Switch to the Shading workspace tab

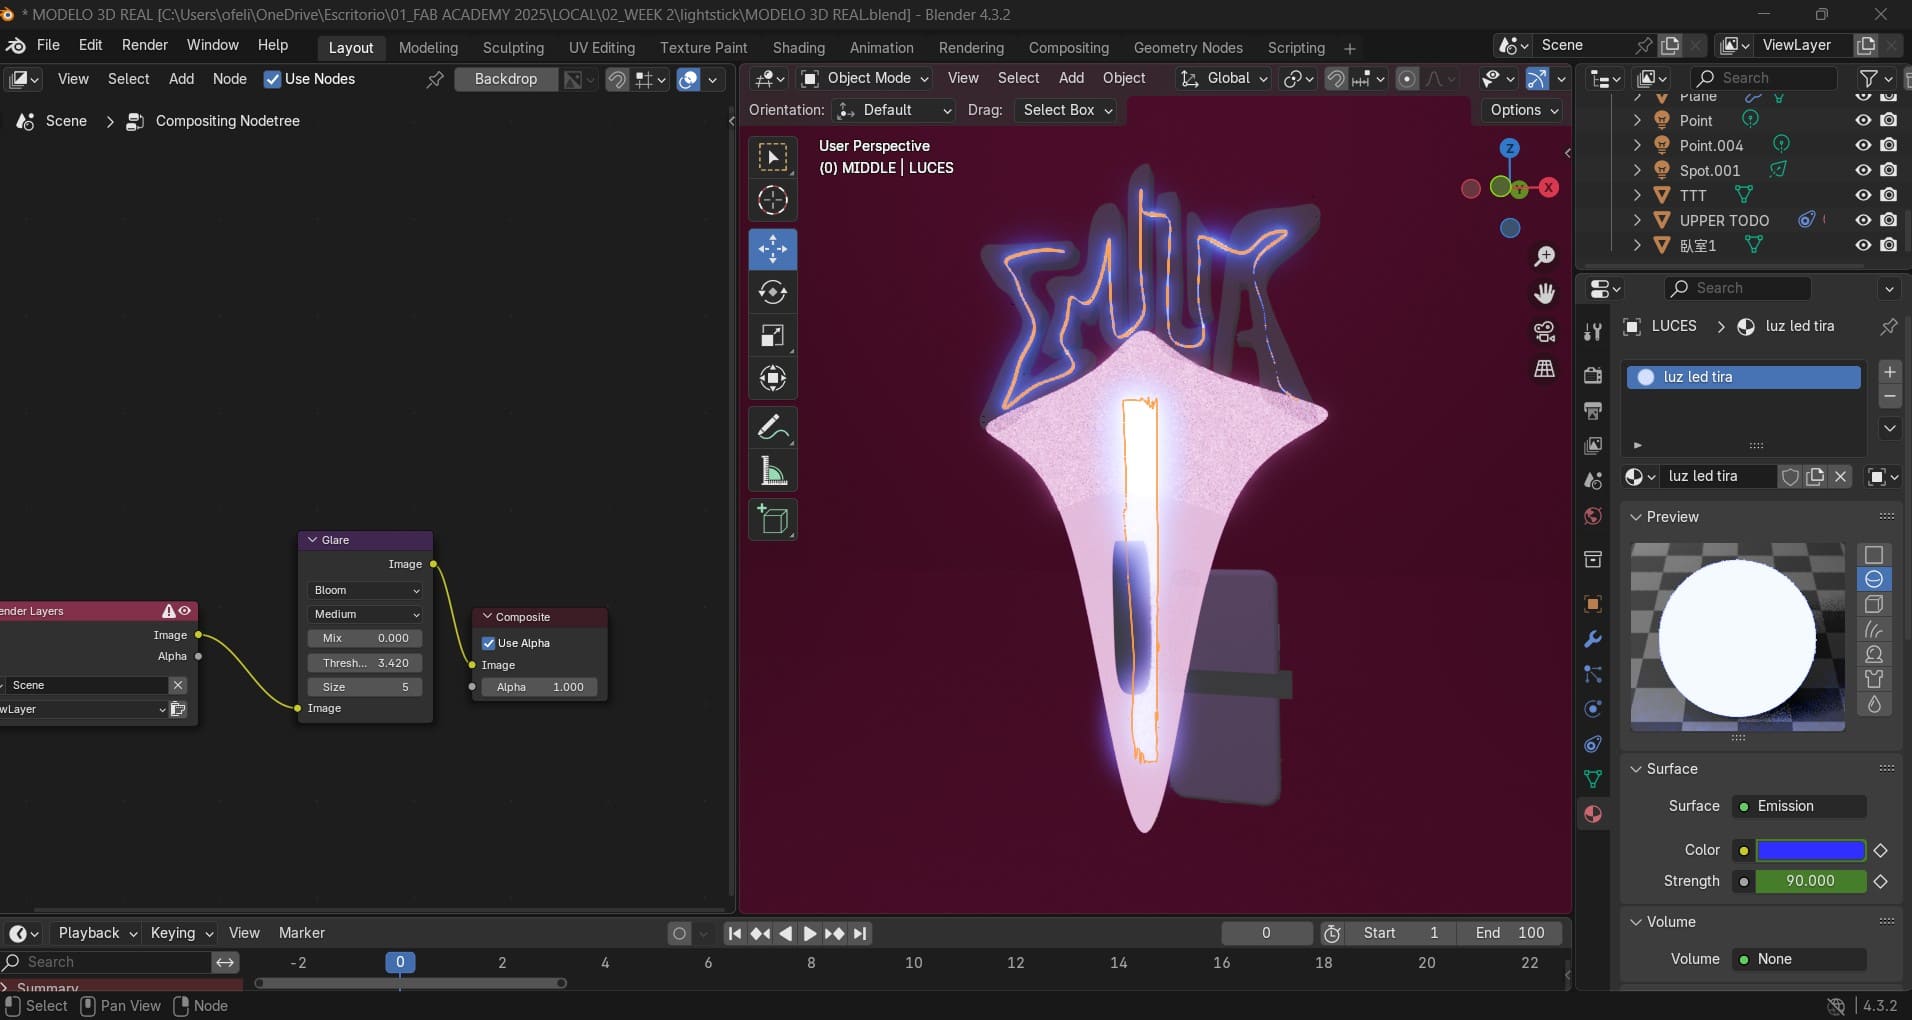tap(799, 47)
